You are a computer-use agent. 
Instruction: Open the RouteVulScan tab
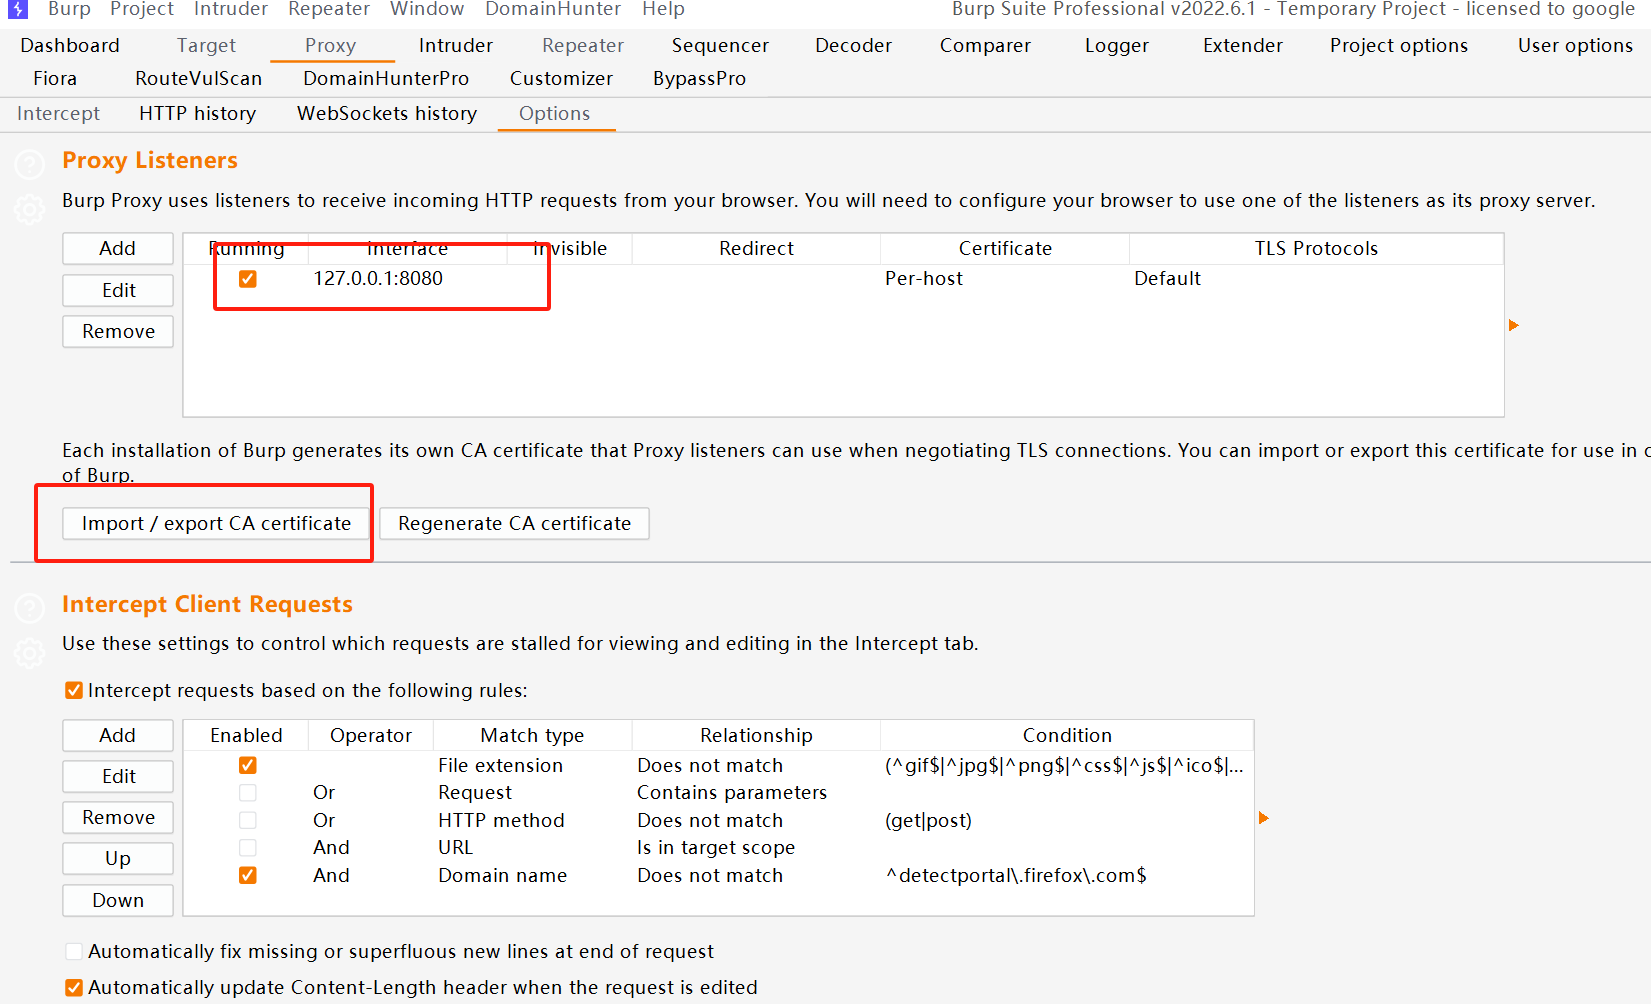(199, 78)
